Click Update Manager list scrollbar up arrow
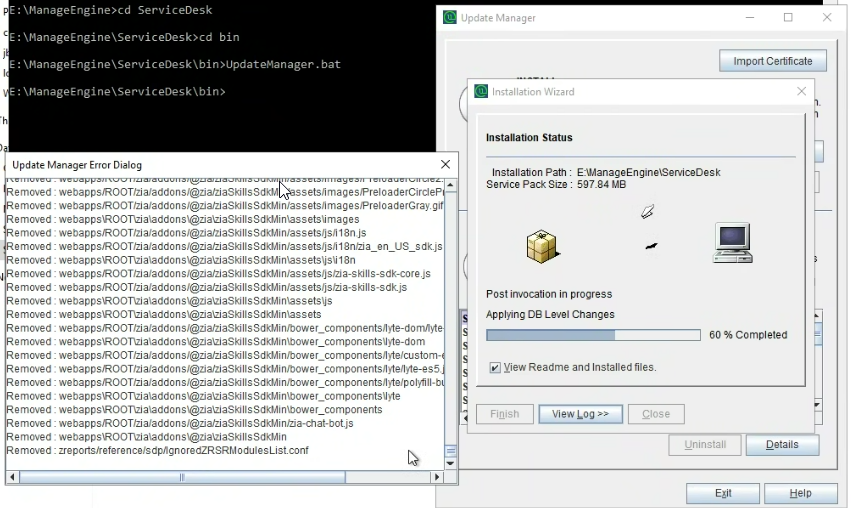The image size is (851, 508). pyautogui.click(x=817, y=316)
